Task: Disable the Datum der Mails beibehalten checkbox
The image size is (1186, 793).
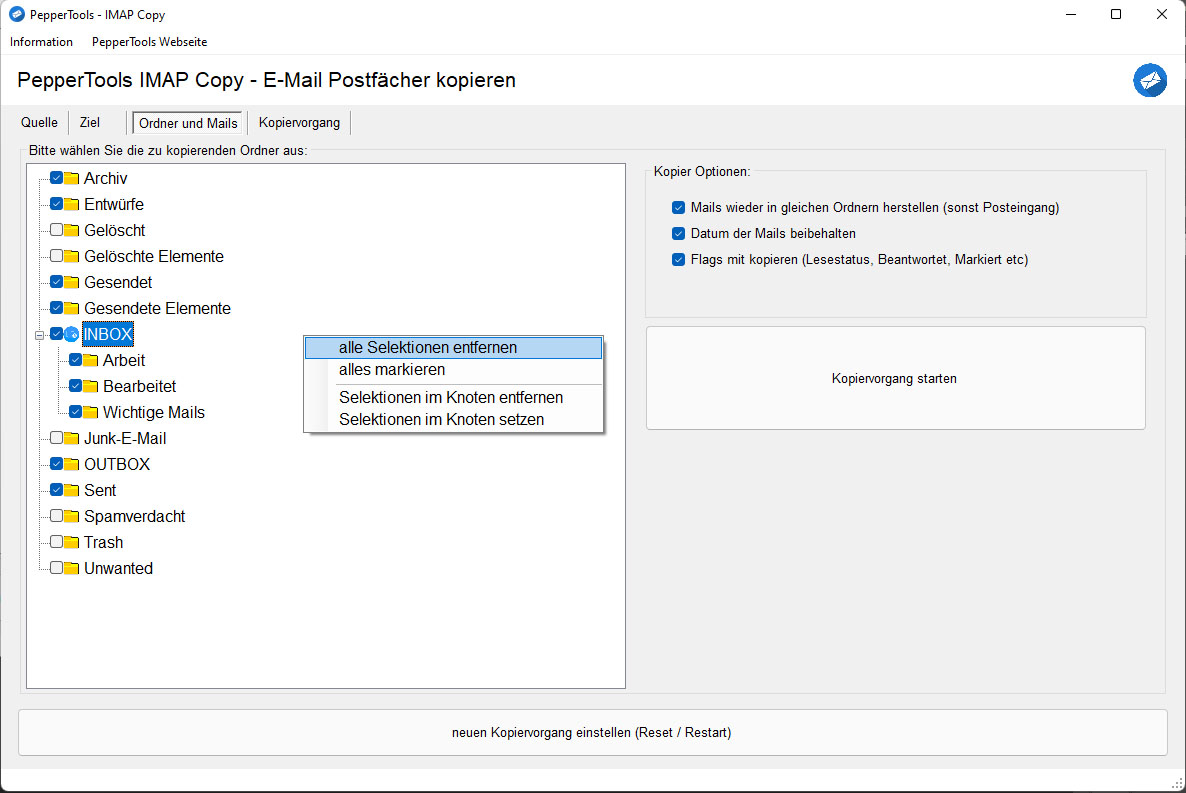Action: tap(677, 233)
